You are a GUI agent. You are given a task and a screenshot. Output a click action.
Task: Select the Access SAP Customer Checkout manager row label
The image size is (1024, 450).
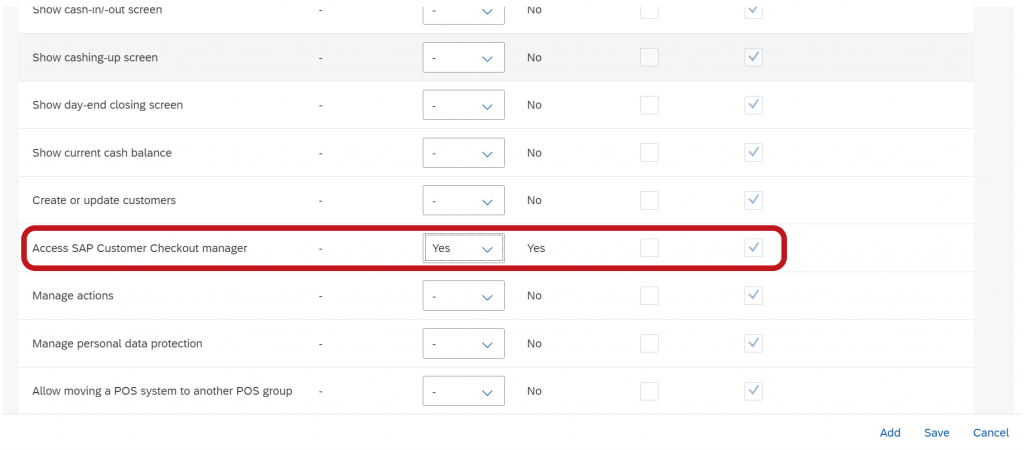140,248
